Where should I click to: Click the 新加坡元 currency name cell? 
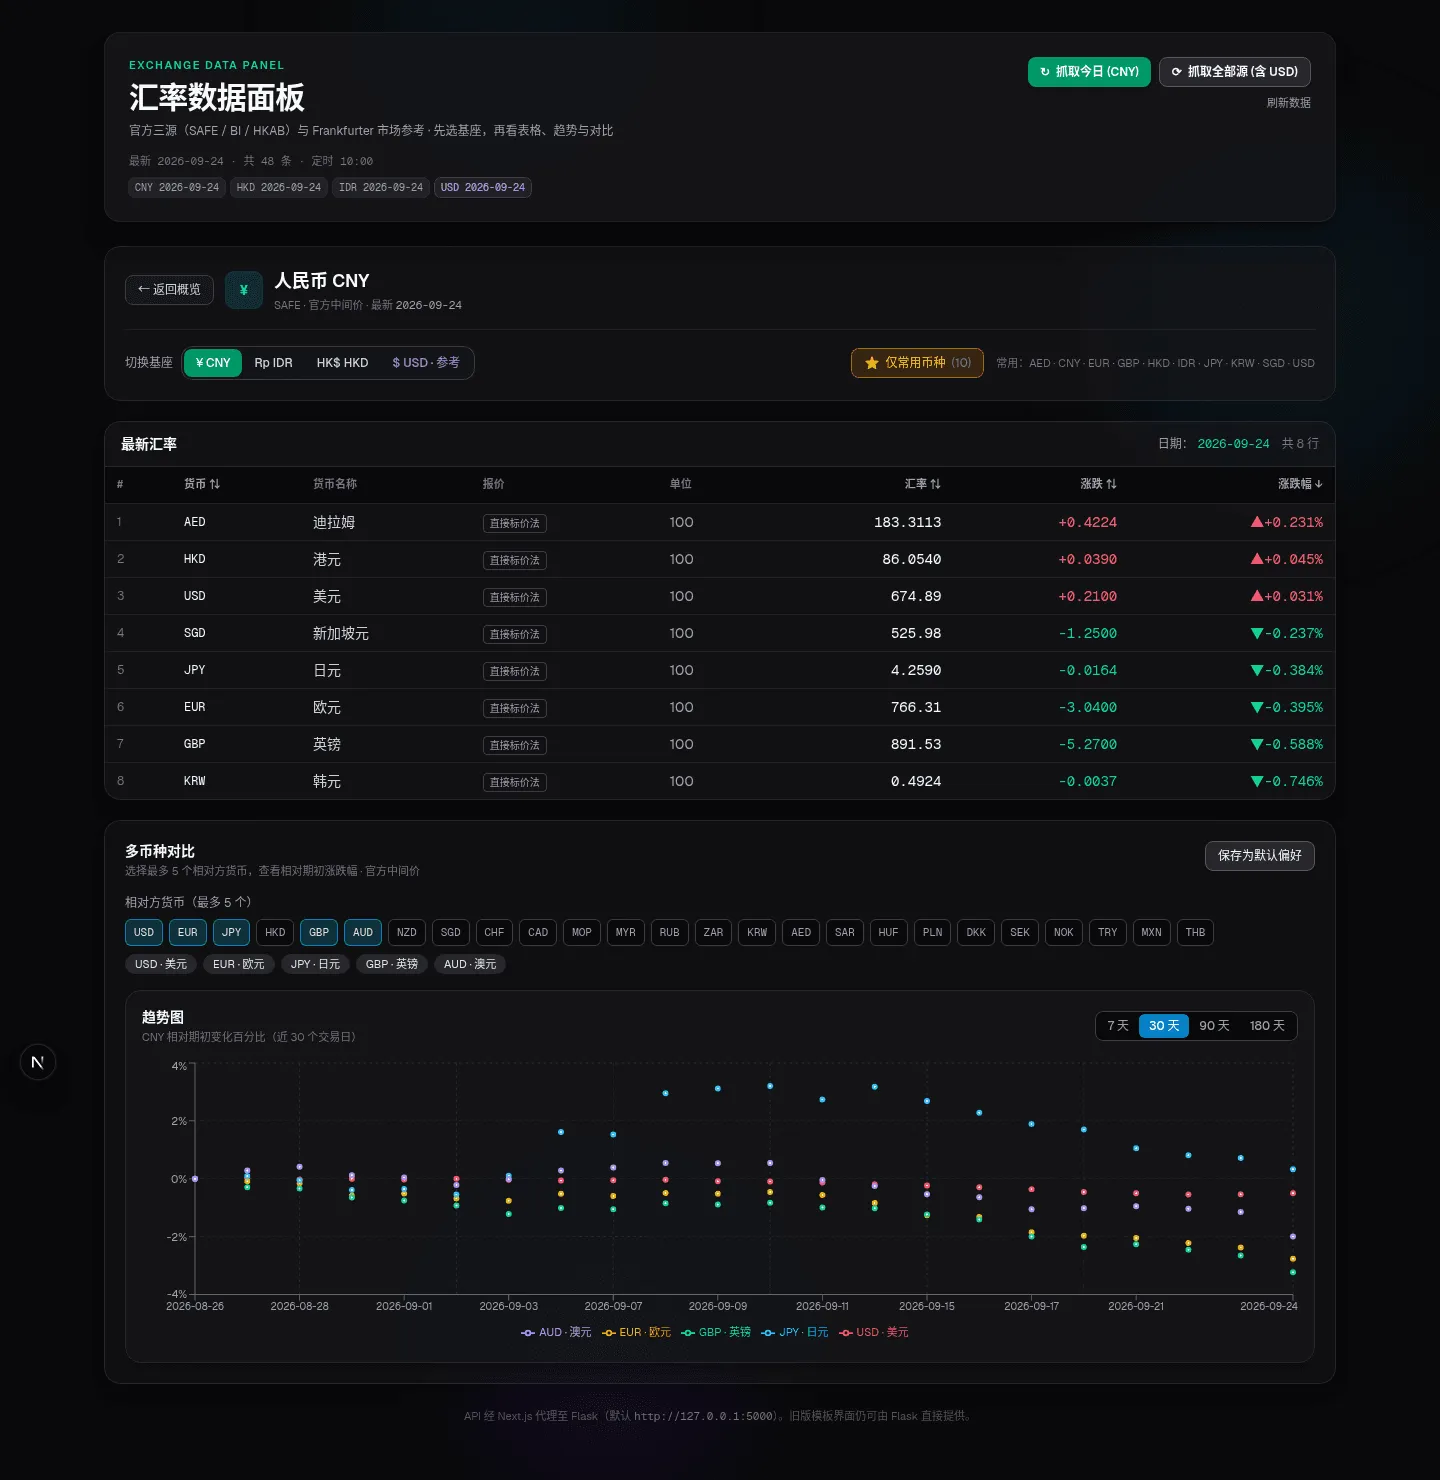coord(341,633)
